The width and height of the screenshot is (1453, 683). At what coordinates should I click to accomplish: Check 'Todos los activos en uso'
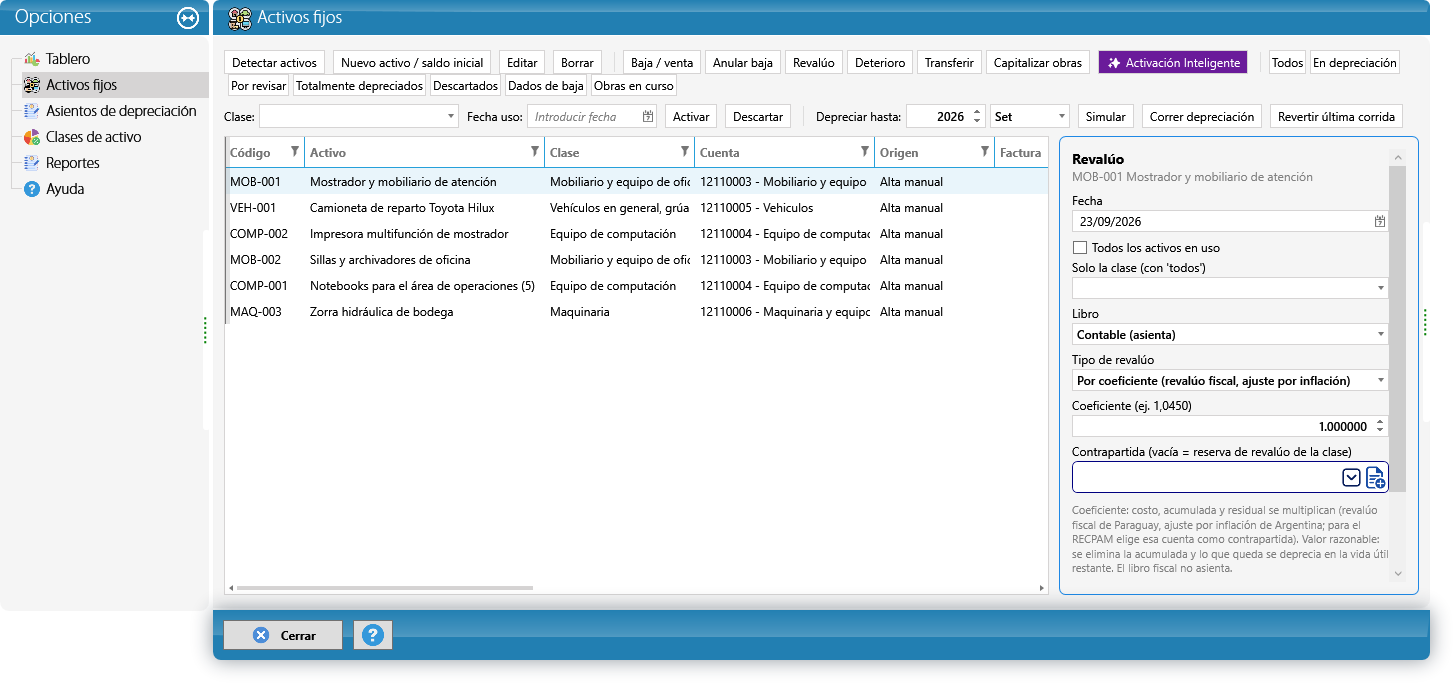point(1080,248)
